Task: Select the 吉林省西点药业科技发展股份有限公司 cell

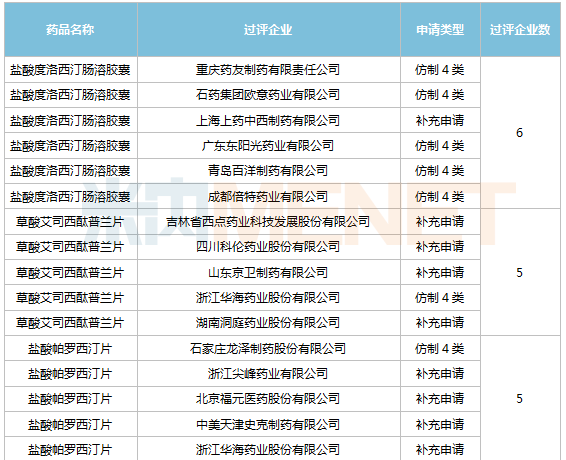Action: coord(269,222)
